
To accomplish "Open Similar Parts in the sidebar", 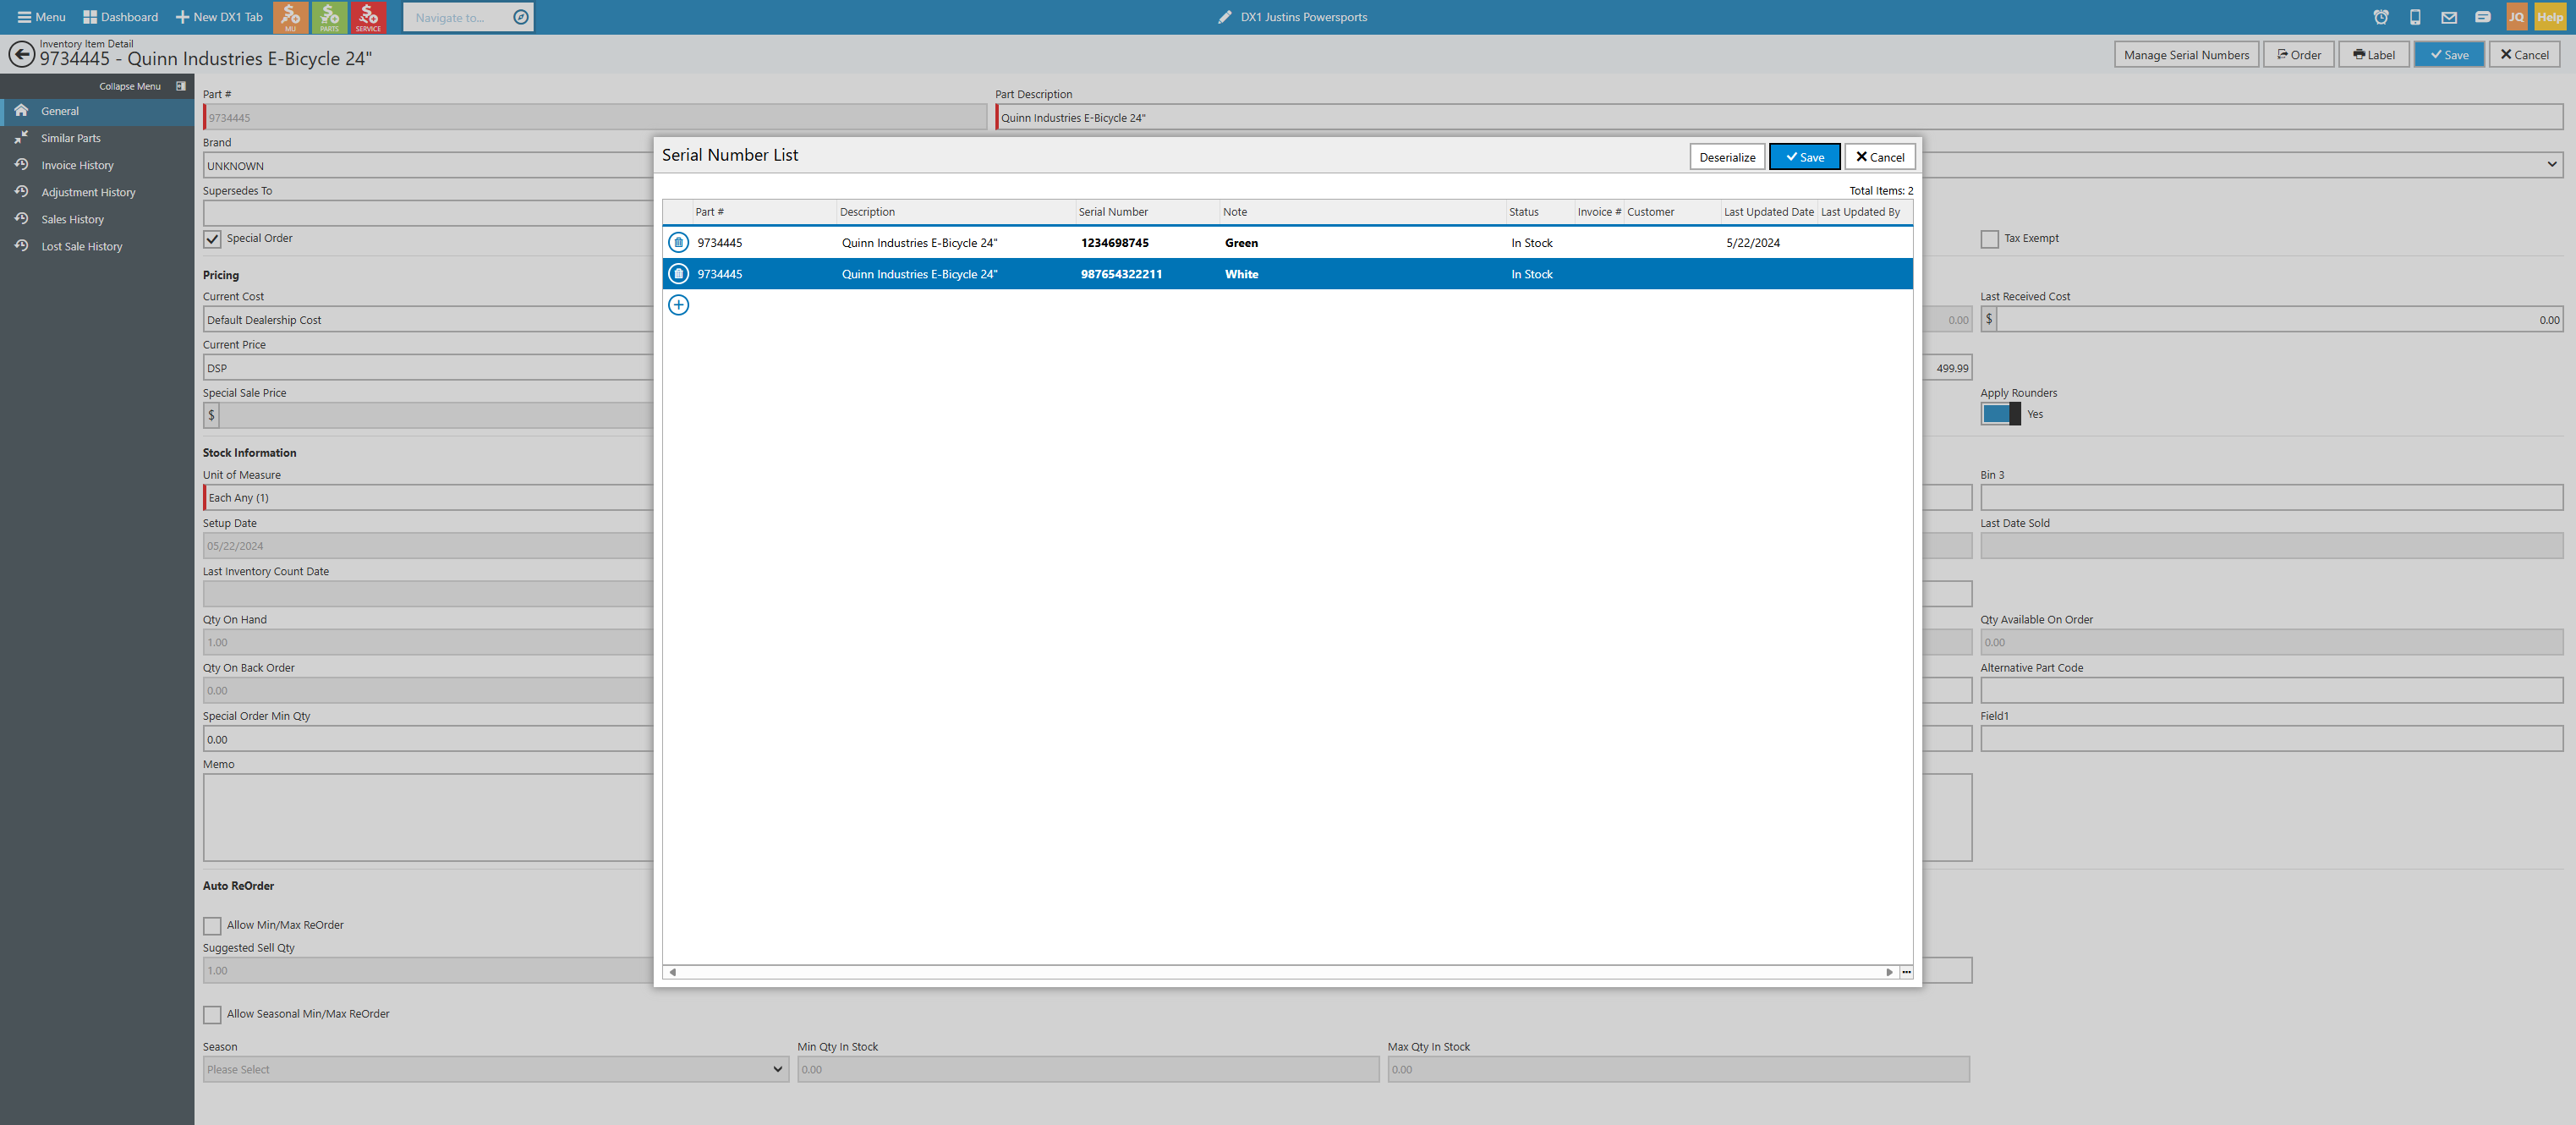I will [97, 138].
